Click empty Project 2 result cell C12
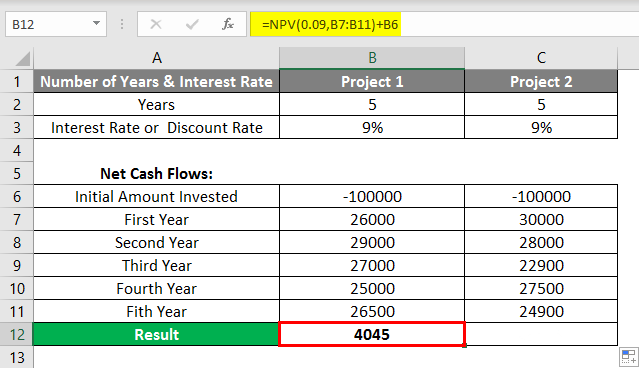 coord(541,335)
